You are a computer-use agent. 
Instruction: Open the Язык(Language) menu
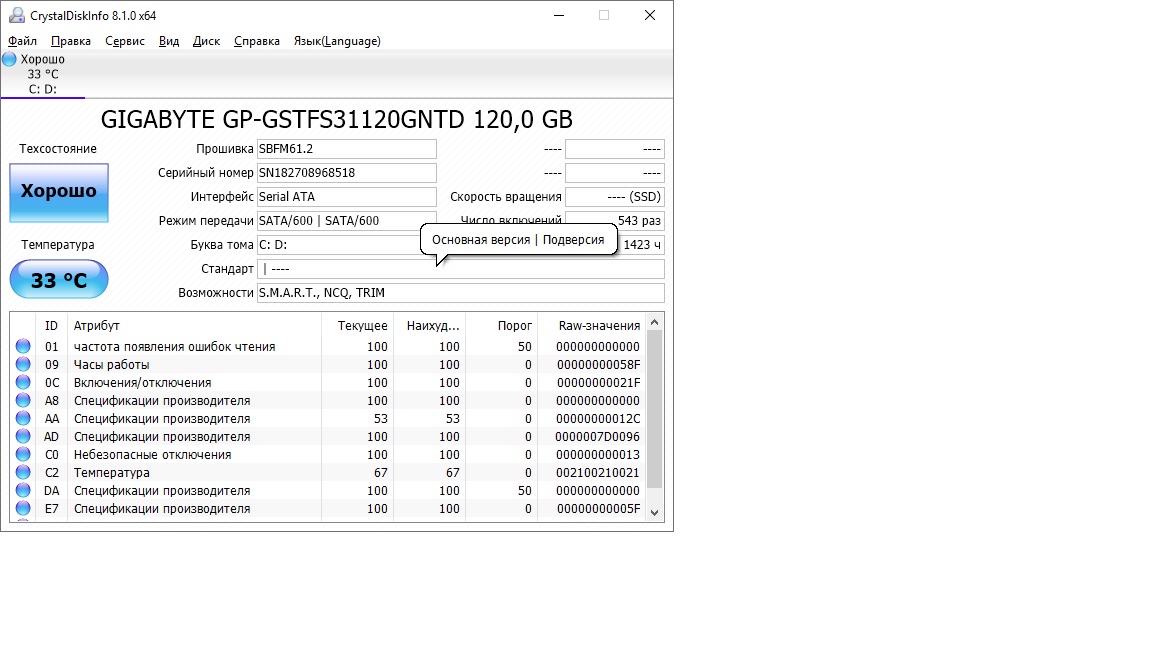pos(336,41)
